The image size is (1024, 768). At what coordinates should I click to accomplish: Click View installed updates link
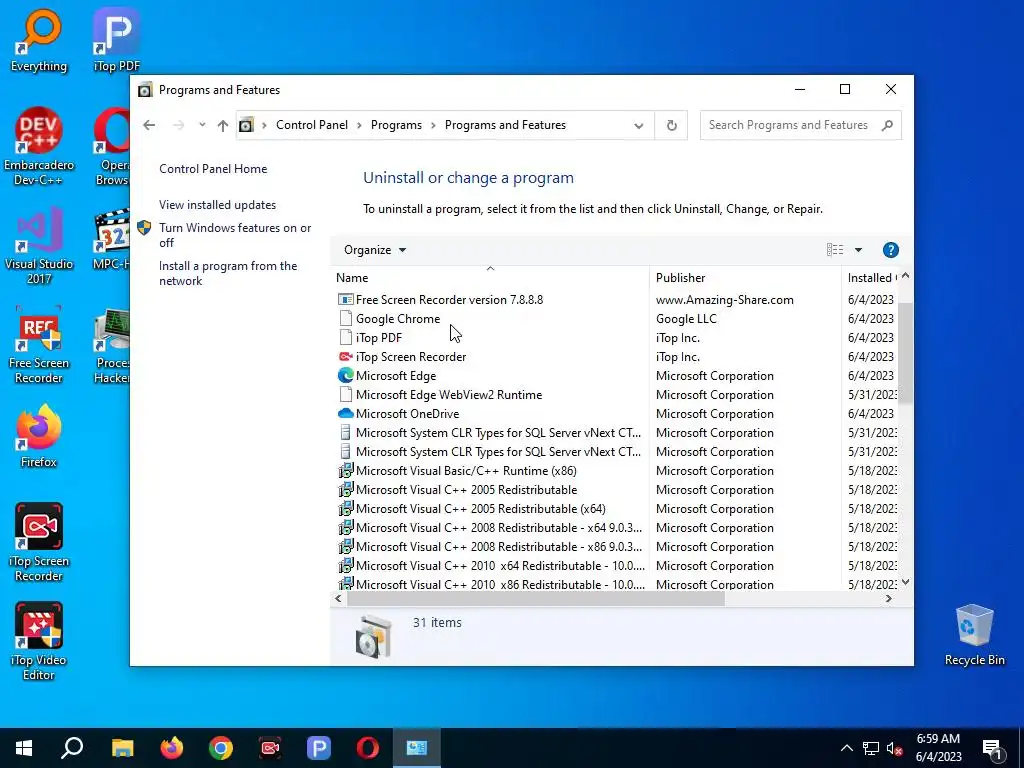coord(217,205)
